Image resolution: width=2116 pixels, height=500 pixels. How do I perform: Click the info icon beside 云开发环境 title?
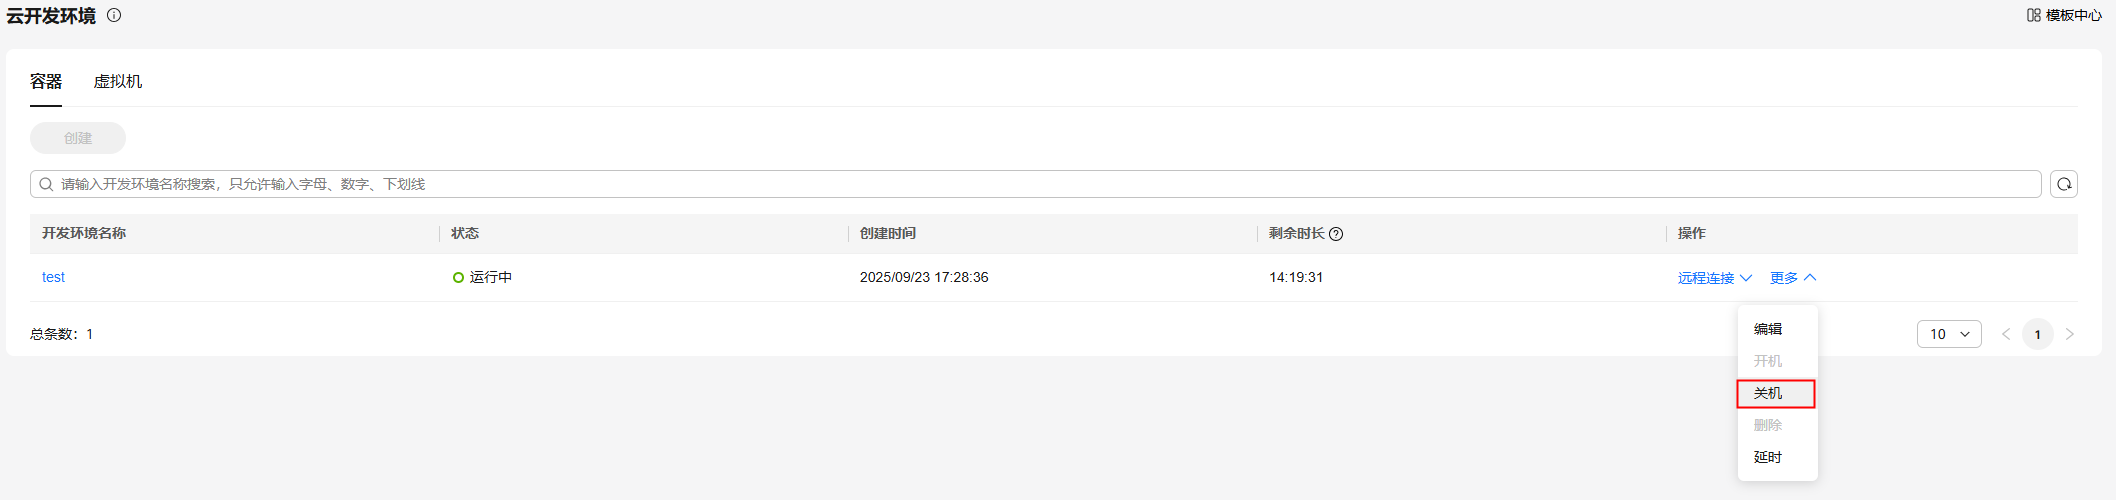click(x=114, y=15)
